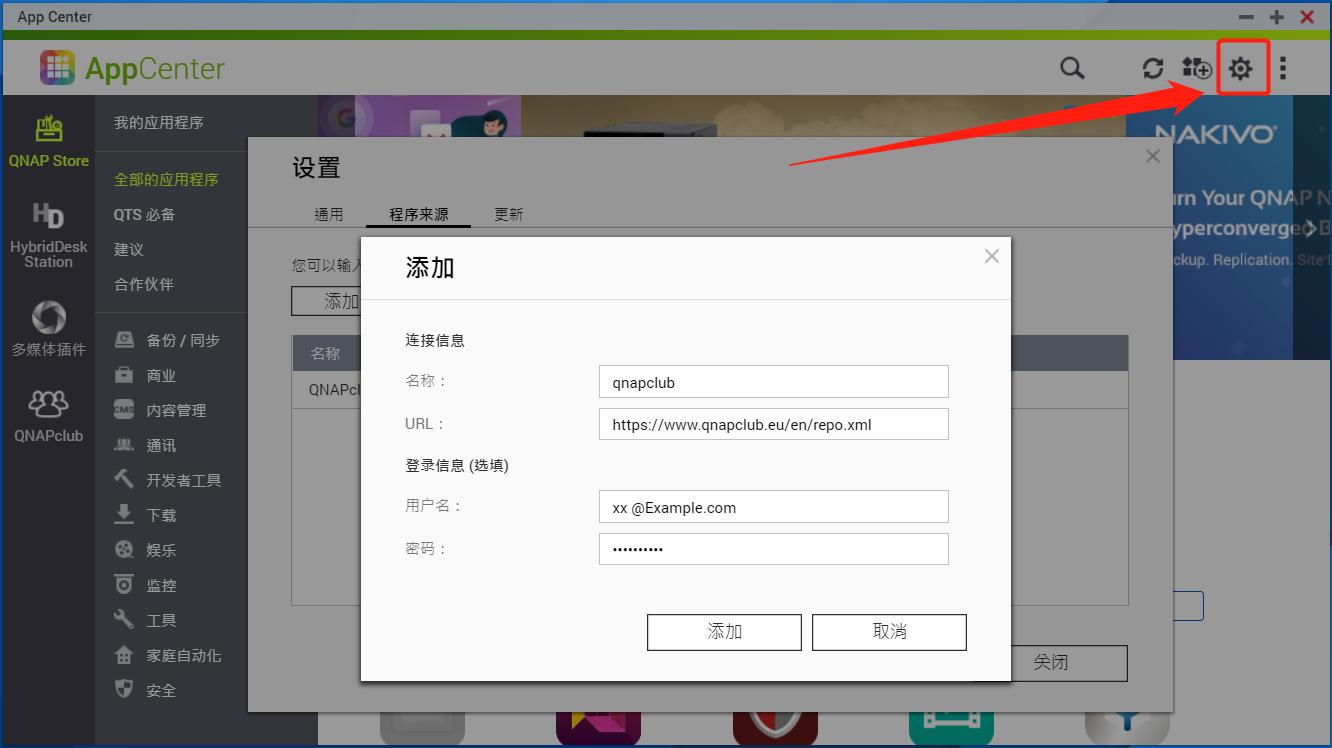This screenshot has width=1332, height=748.
Task: Select the 备份/同步 category
Action: tap(172, 339)
